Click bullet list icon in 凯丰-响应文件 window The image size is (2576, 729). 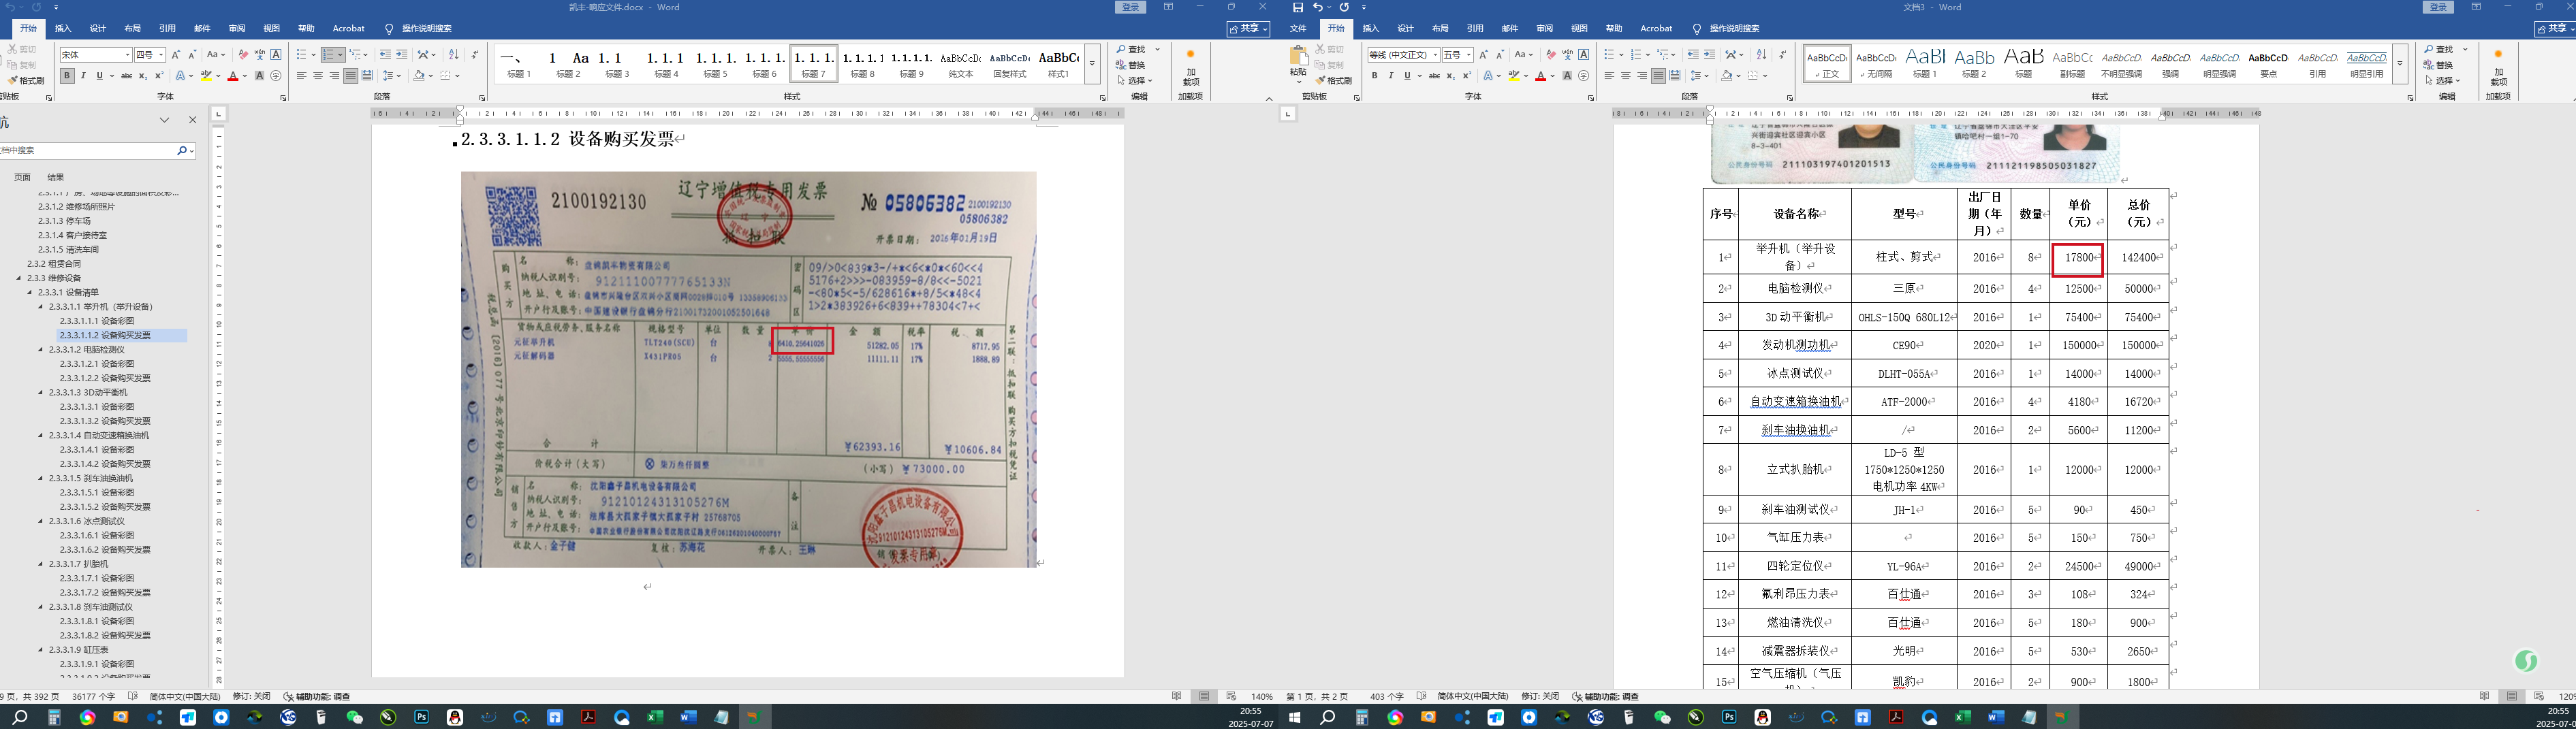click(301, 55)
